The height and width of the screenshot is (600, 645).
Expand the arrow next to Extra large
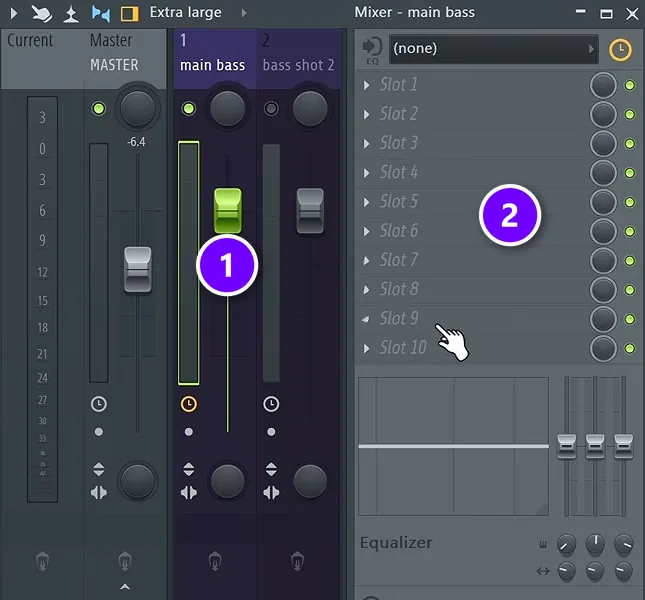(244, 13)
